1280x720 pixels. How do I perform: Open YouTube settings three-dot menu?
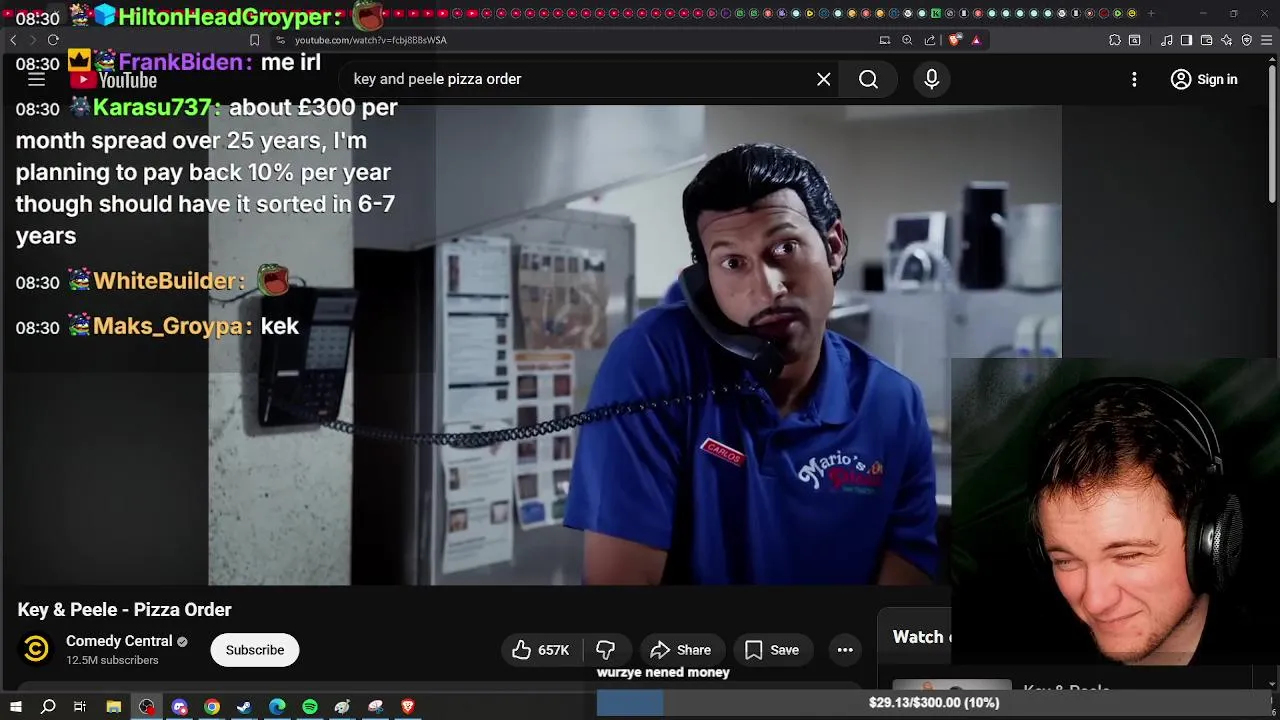1134,79
